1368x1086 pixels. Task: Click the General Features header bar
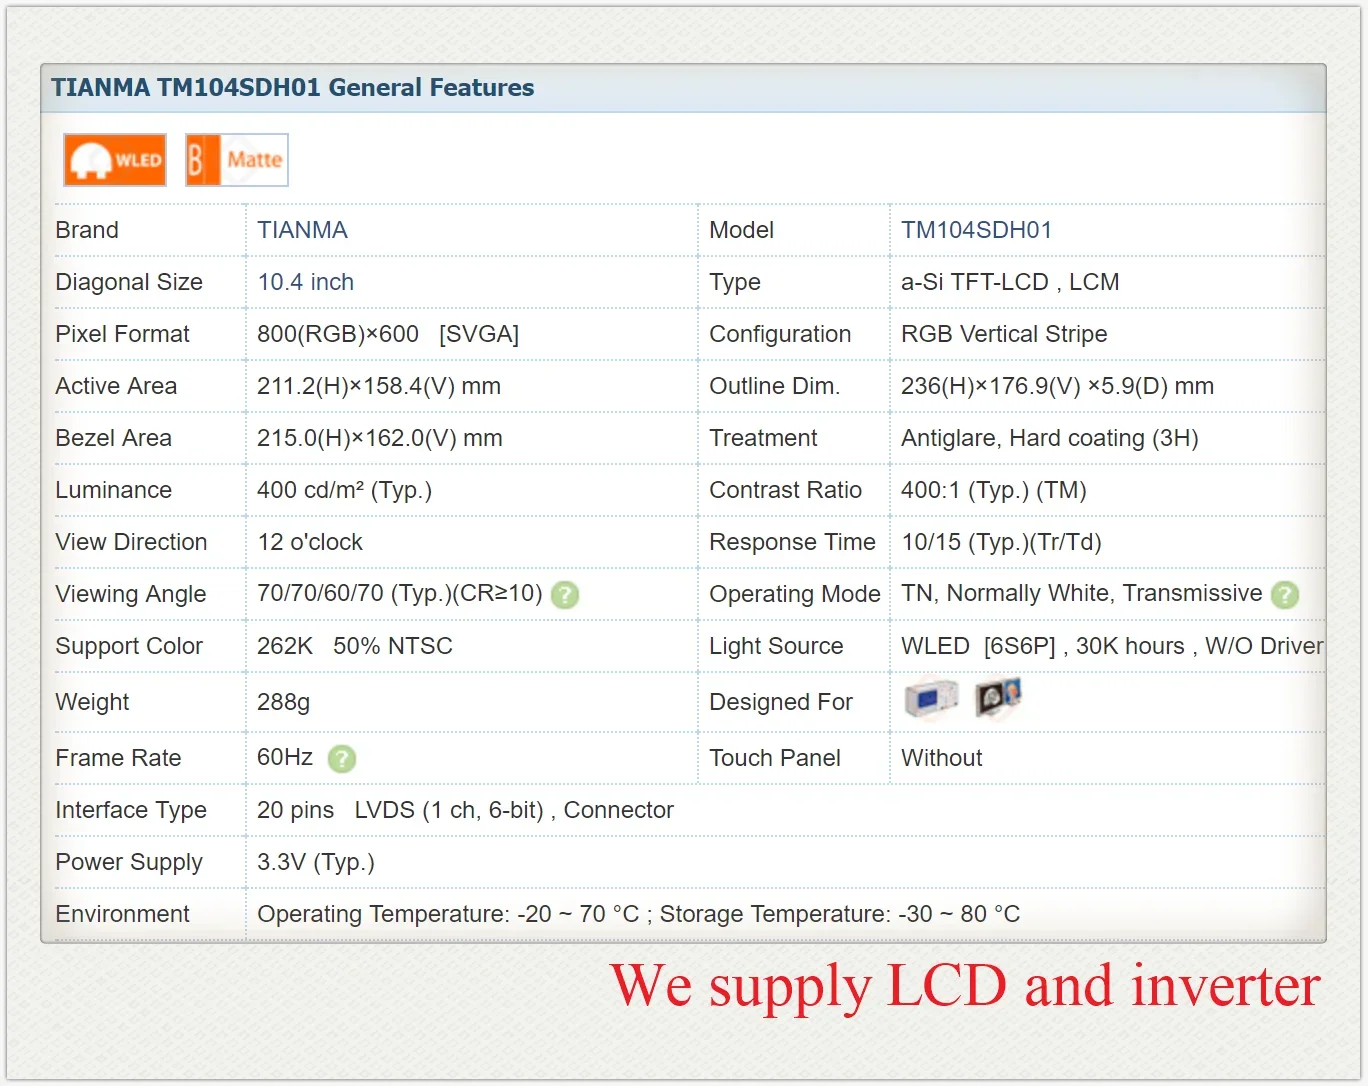[292, 88]
